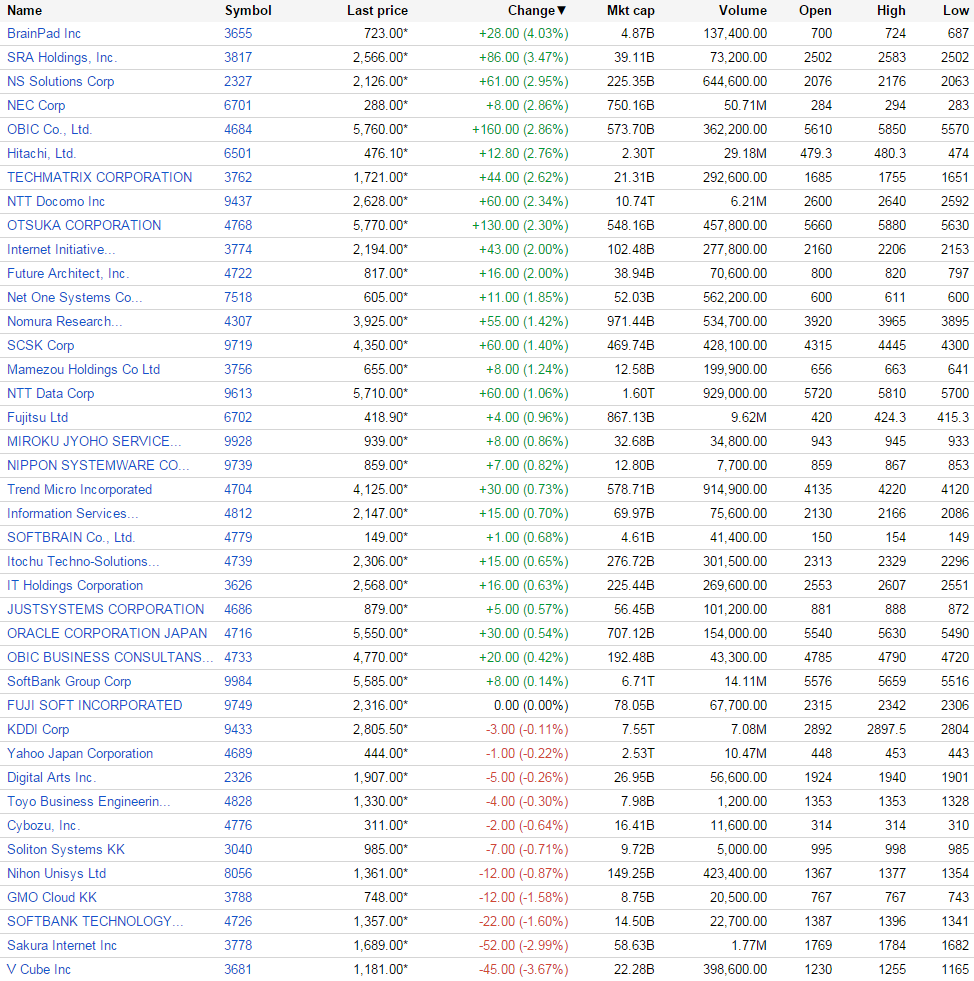
Task: Open the BrainPad Inc company link
Action: click(44, 33)
